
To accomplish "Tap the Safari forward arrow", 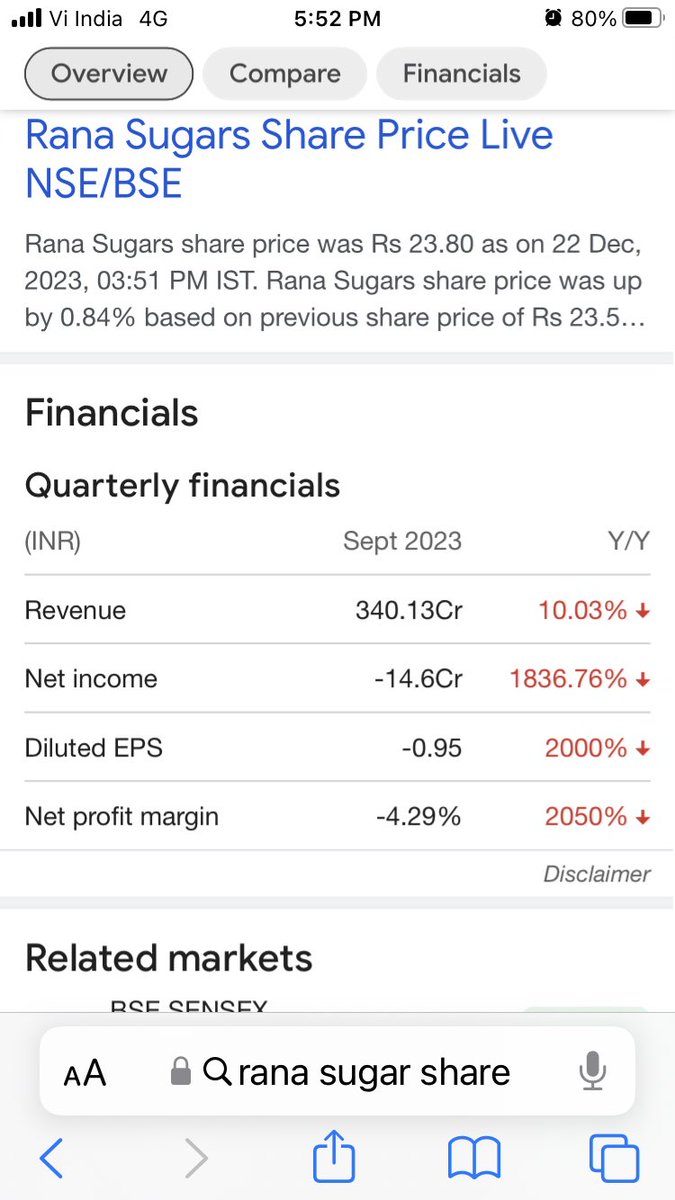I will [197, 1158].
